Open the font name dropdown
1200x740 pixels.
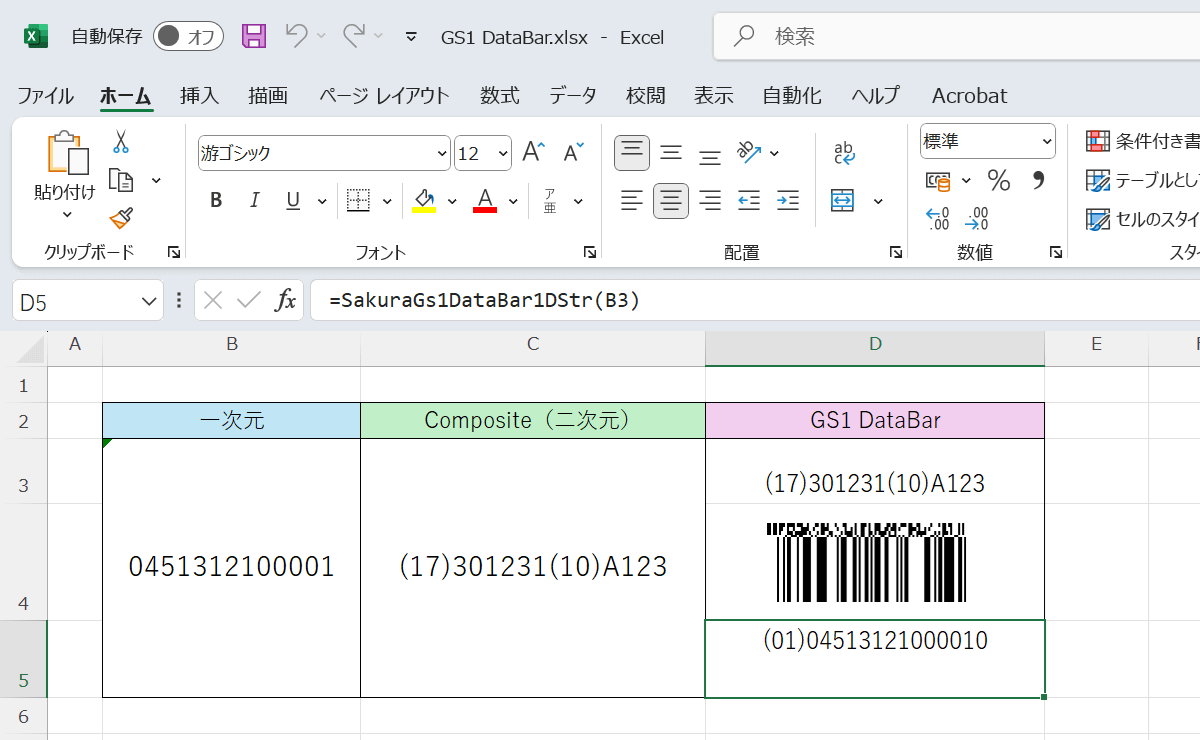point(441,152)
